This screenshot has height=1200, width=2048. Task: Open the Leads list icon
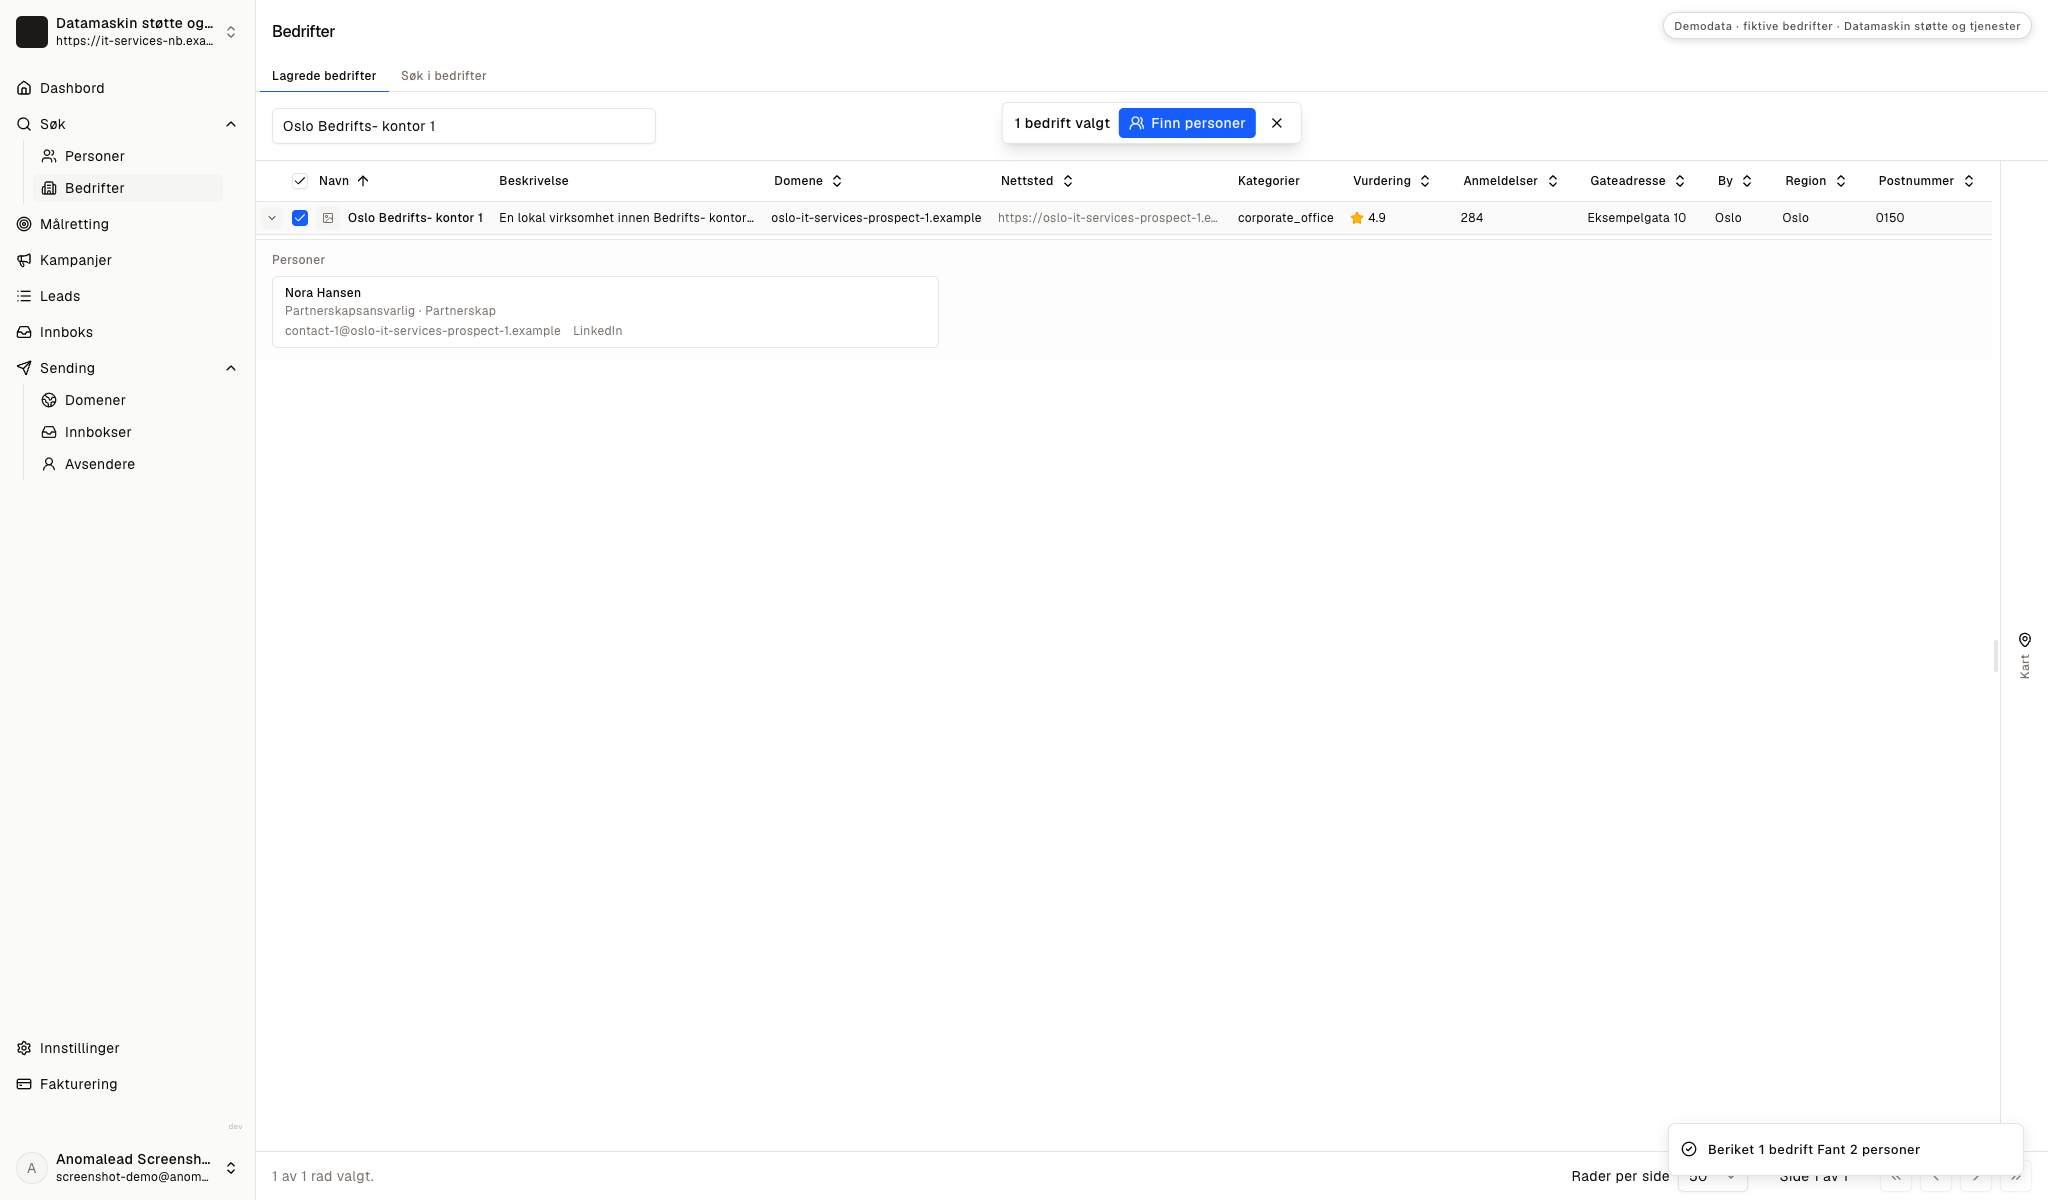point(24,296)
